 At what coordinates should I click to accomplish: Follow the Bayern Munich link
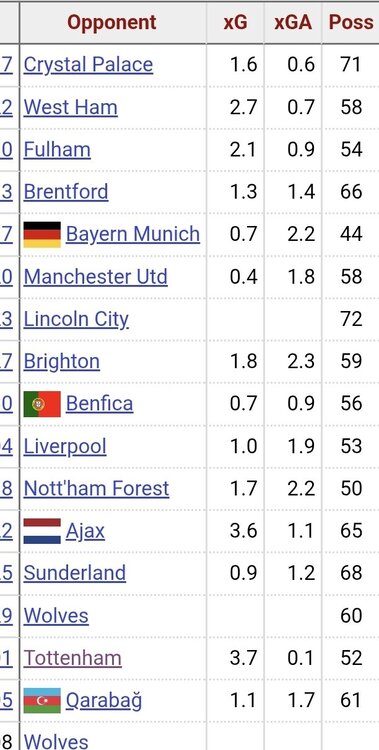(133, 234)
